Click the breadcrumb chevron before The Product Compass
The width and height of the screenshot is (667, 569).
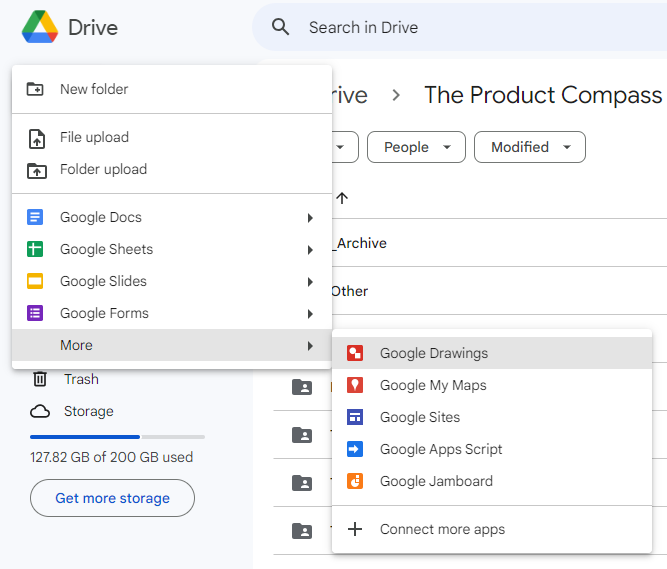tap(396, 95)
